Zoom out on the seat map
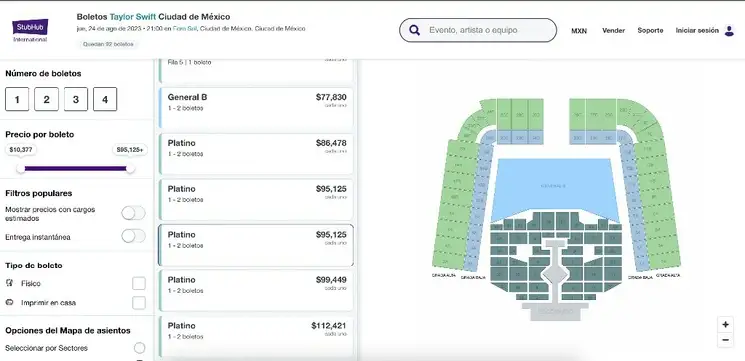 [x=725, y=340]
